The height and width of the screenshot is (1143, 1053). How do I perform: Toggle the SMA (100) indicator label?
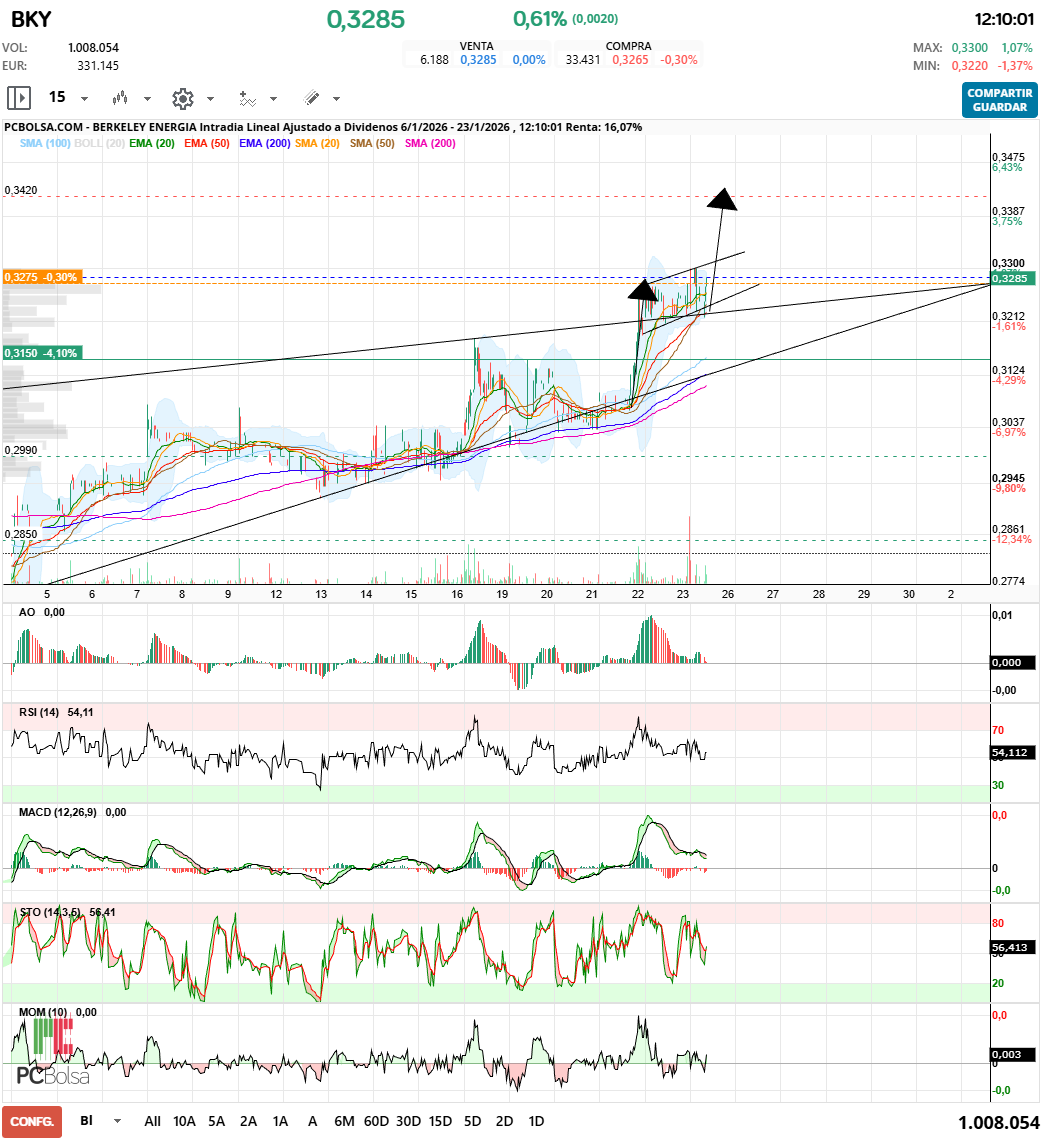[x=45, y=144]
